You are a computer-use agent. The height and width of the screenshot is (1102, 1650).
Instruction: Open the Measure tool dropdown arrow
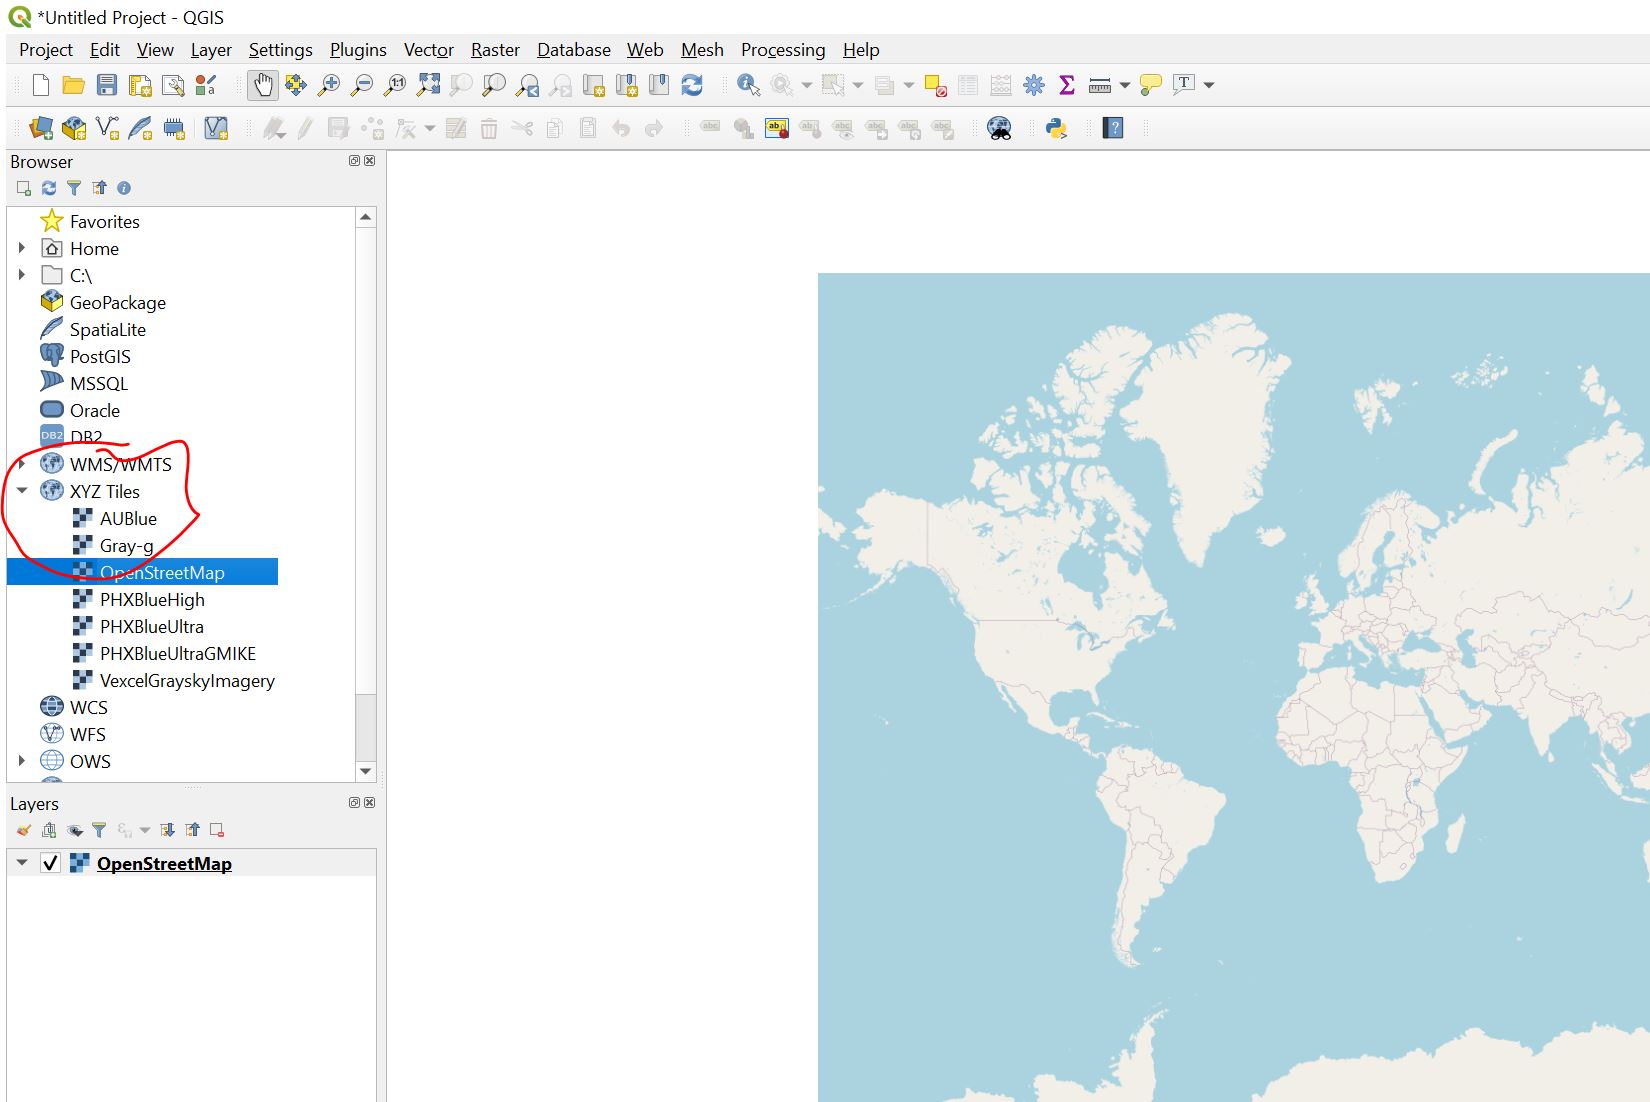(x=1125, y=85)
